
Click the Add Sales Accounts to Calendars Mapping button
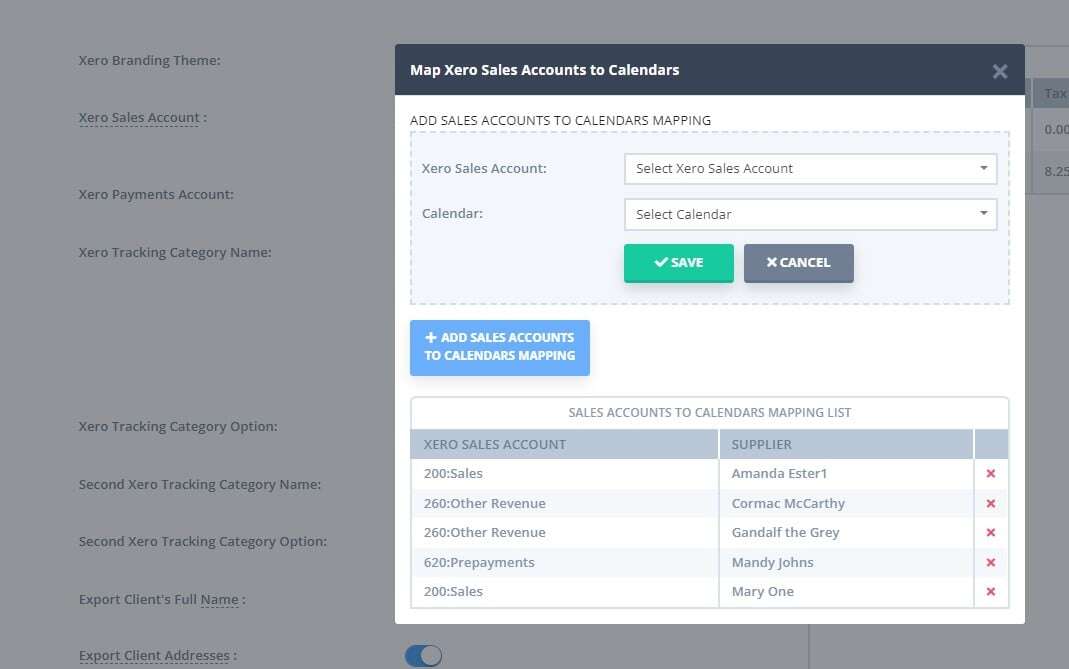pos(499,347)
